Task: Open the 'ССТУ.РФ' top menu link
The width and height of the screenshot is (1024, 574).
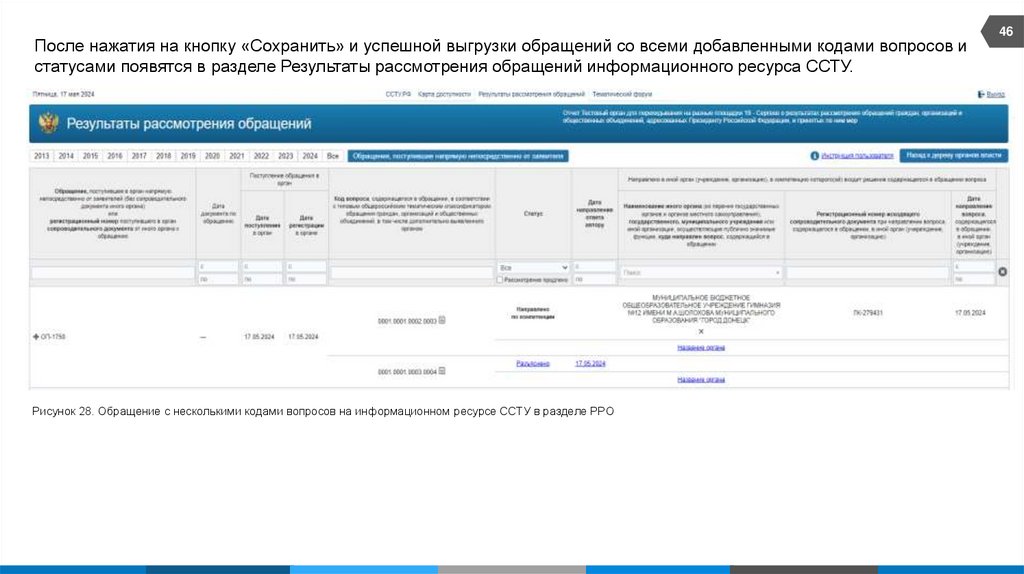Action: (x=398, y=95)
